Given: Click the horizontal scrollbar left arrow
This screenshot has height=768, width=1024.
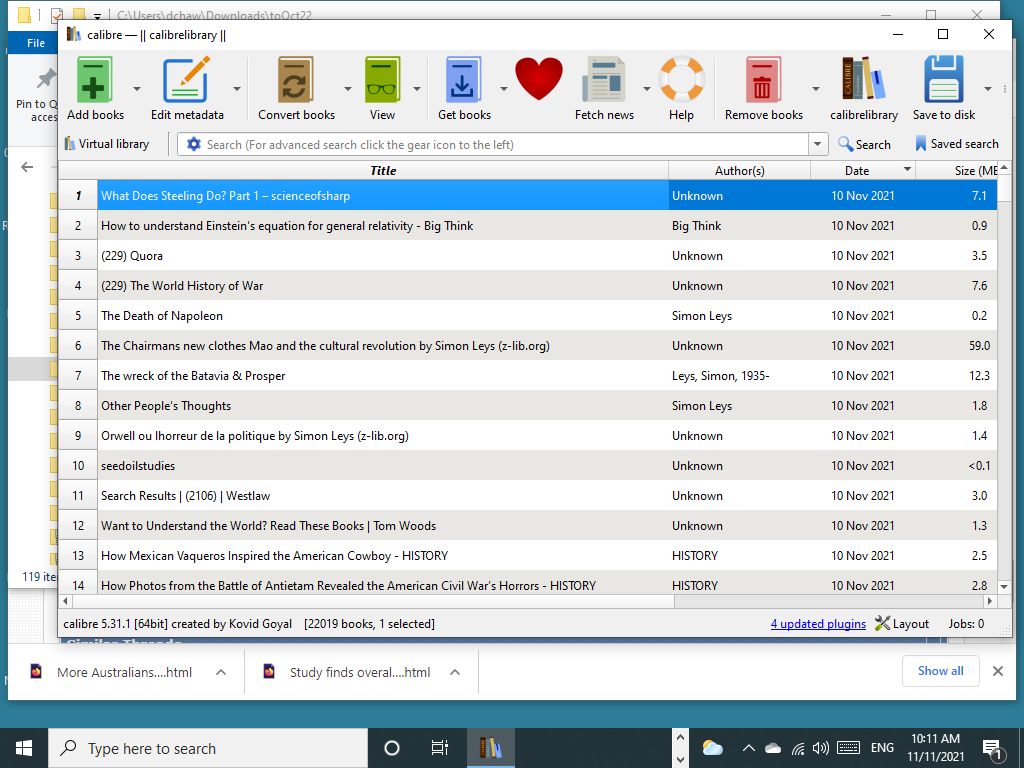Looking at the screenshot, I should (65, 600).
